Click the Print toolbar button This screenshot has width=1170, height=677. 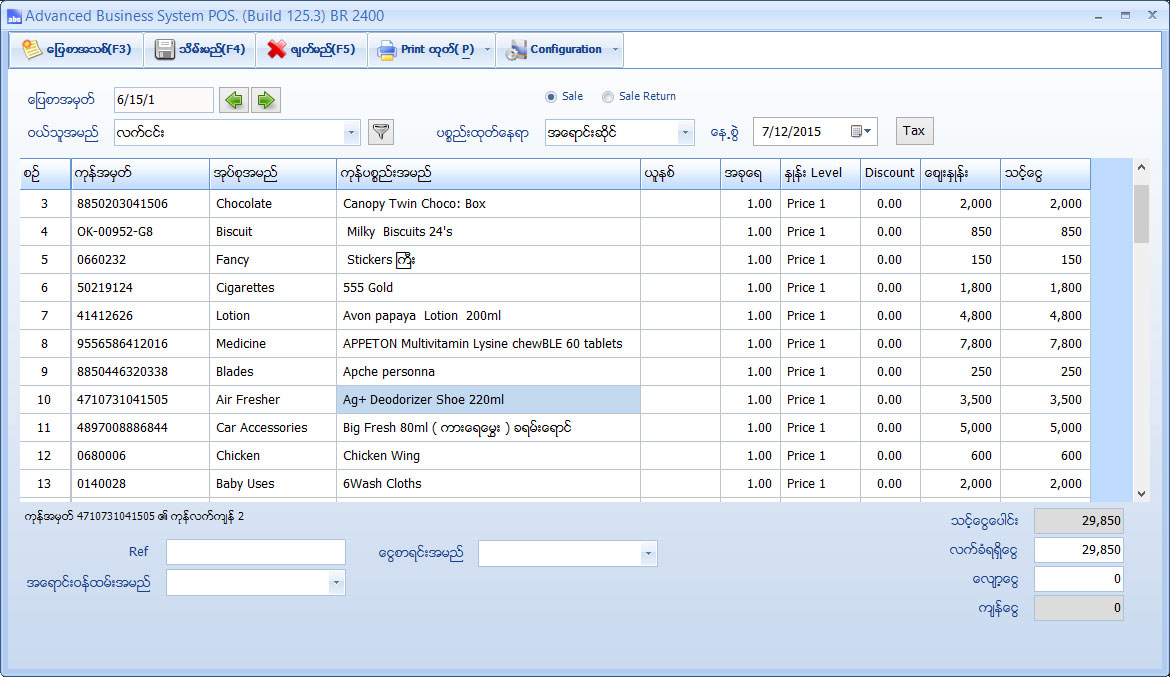click(x=425, y=49)
